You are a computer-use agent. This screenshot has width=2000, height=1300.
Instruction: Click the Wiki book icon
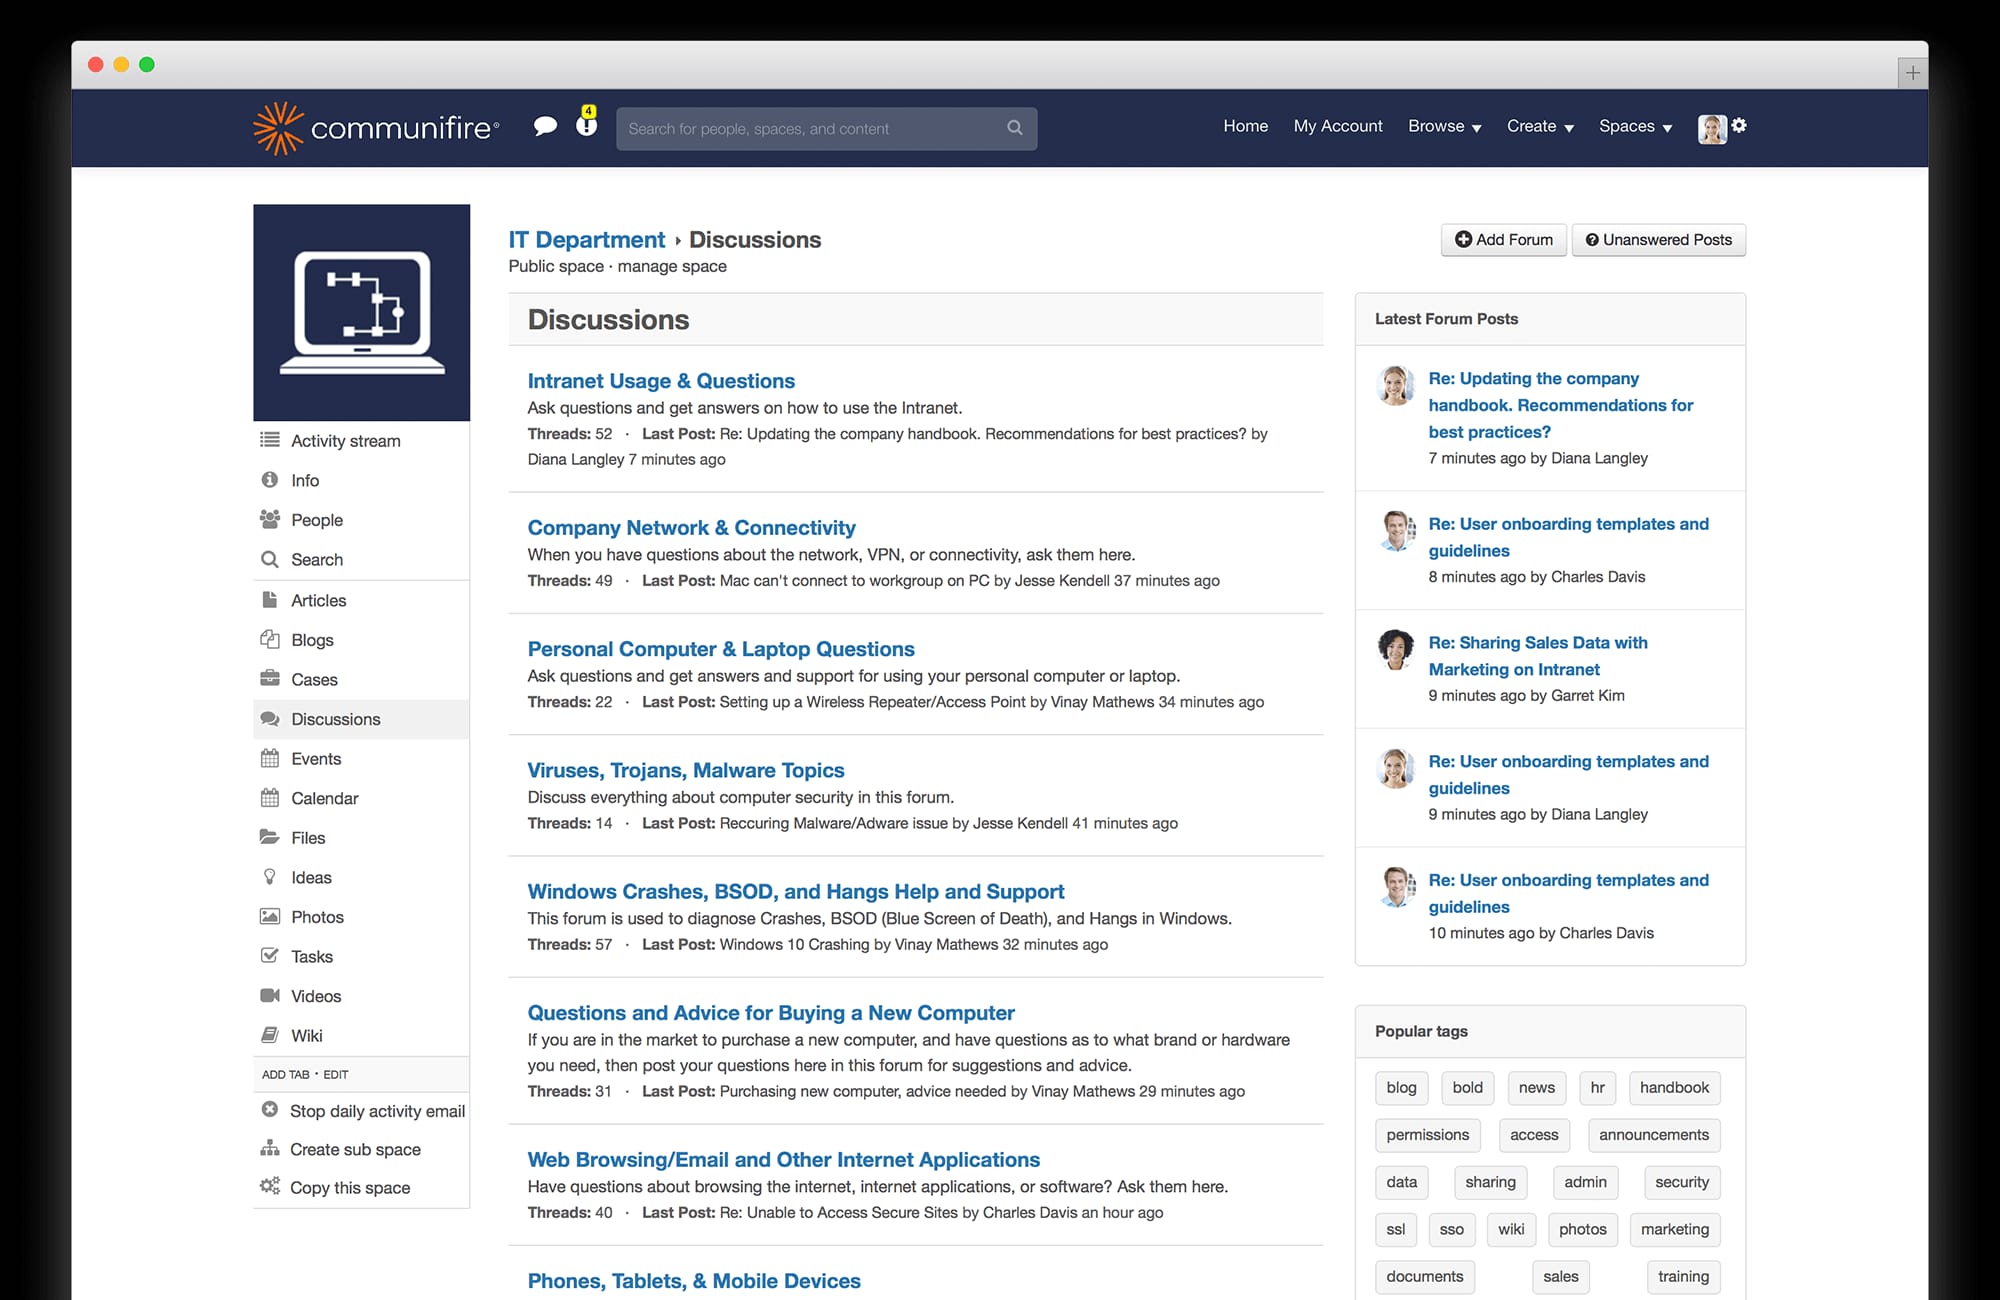tap(270, 1035)
